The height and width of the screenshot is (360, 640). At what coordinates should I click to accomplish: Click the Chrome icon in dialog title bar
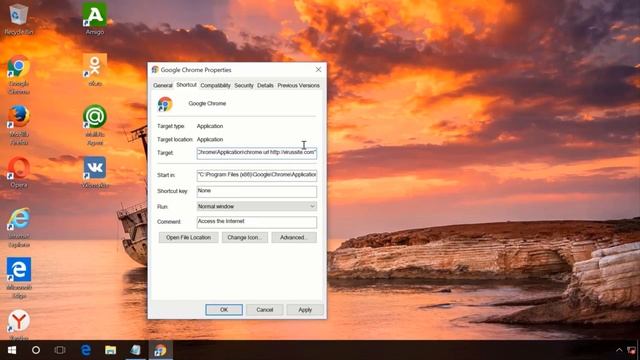click(155, 70)
